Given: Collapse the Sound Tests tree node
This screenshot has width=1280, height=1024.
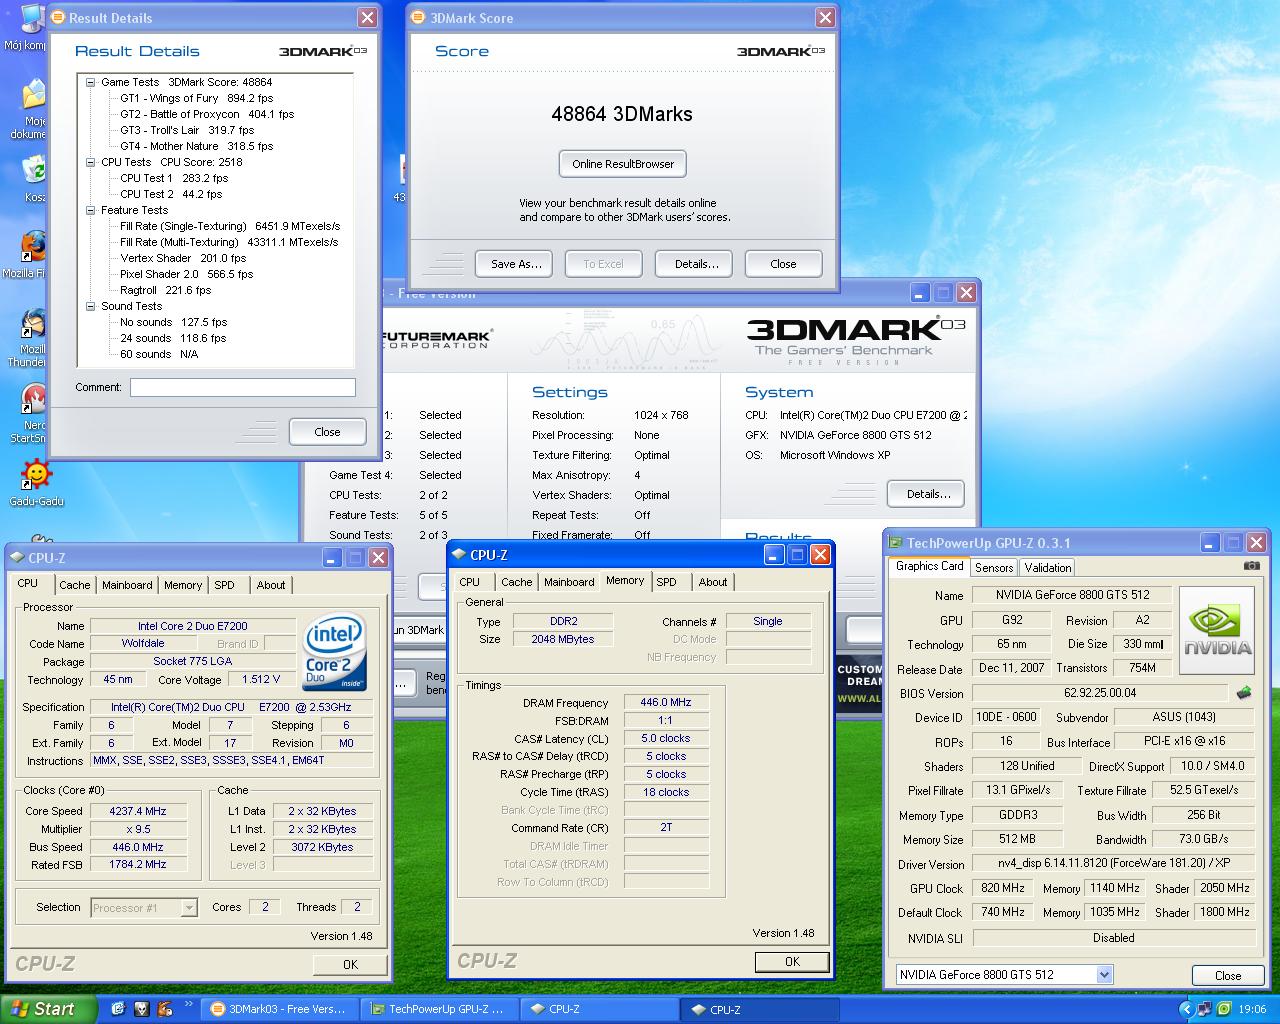Looking at the screenshot, I should [90, 306].
